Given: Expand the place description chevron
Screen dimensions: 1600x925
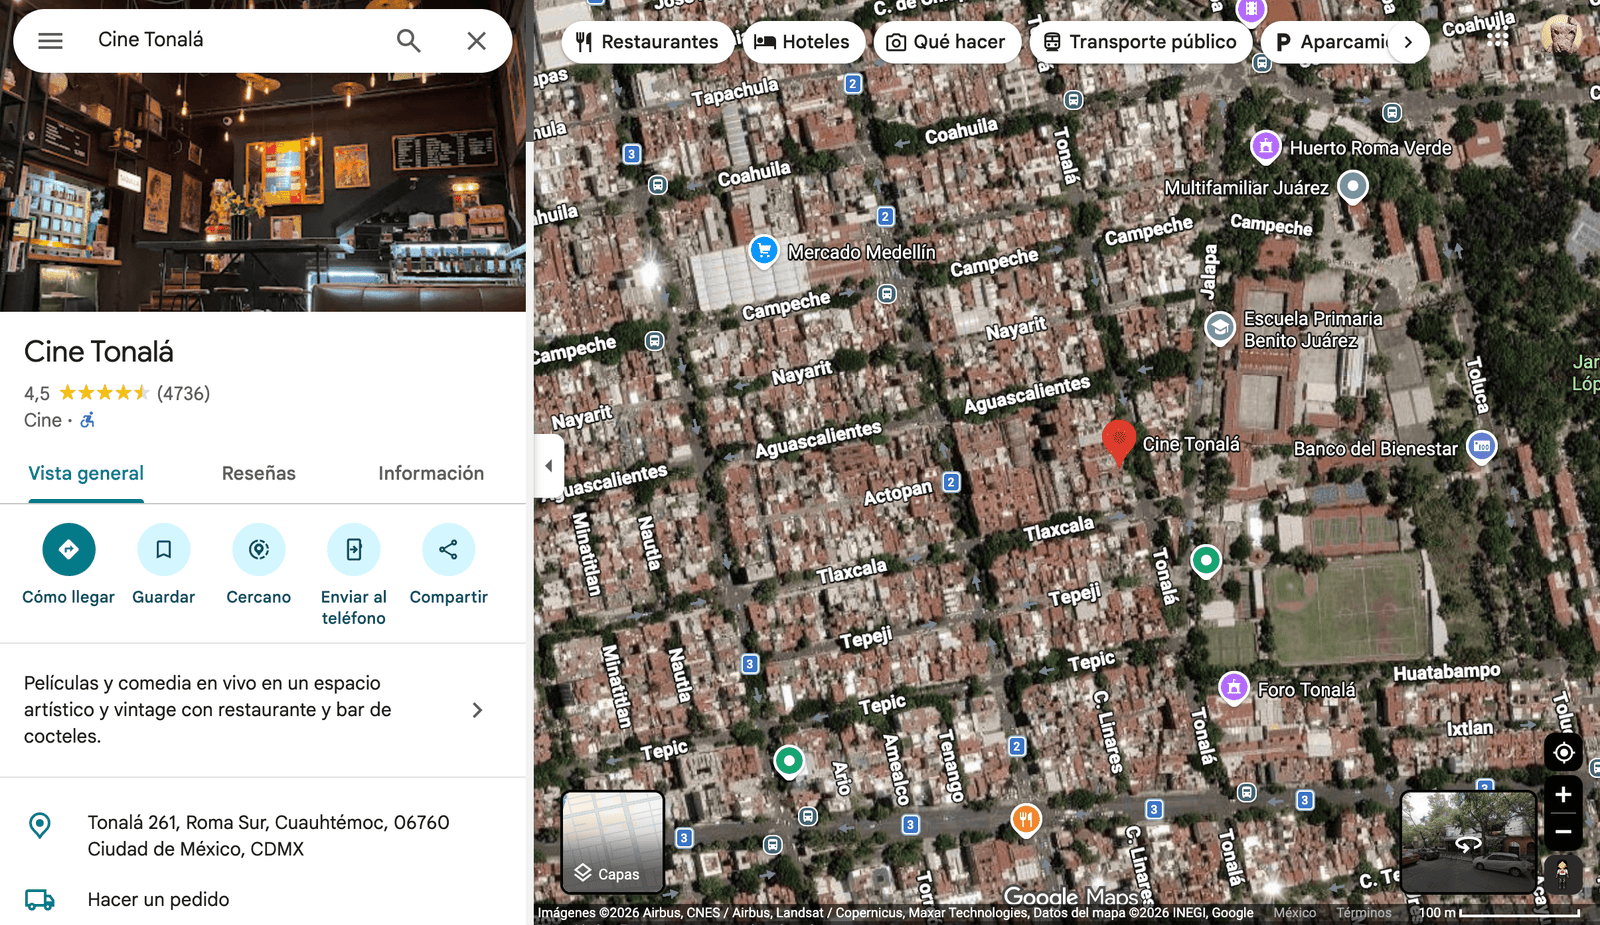Looking at the screenshot, I should pyautogui.click(x=477, y=710).
